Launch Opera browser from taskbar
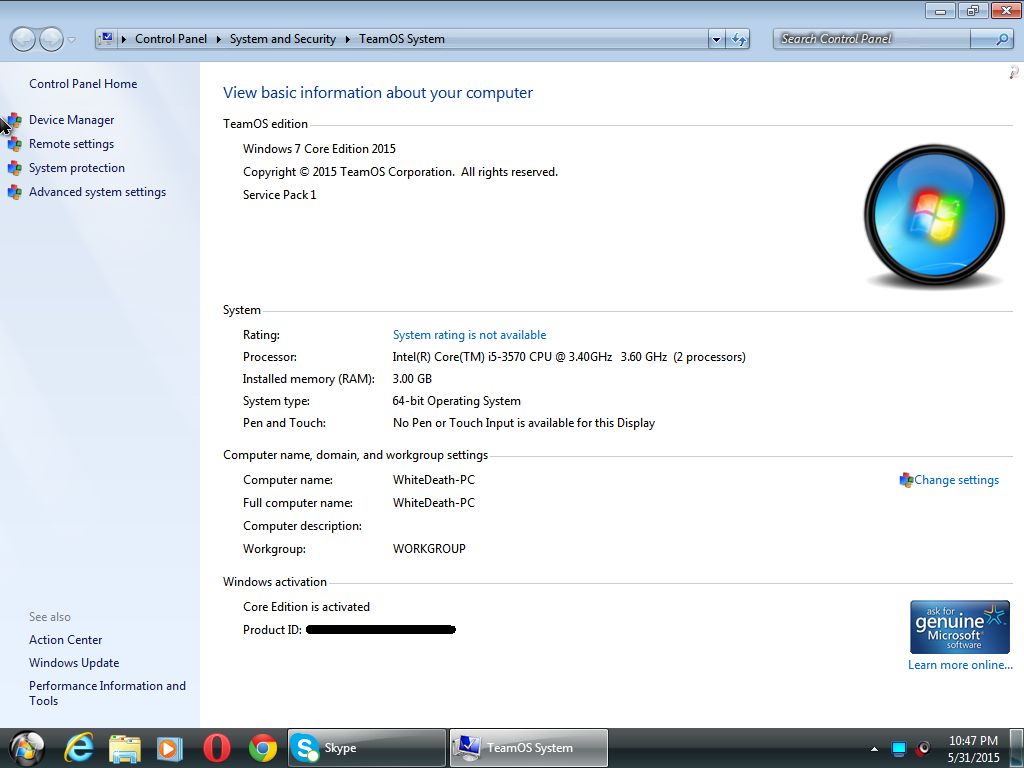 click(x=216, y=748)
